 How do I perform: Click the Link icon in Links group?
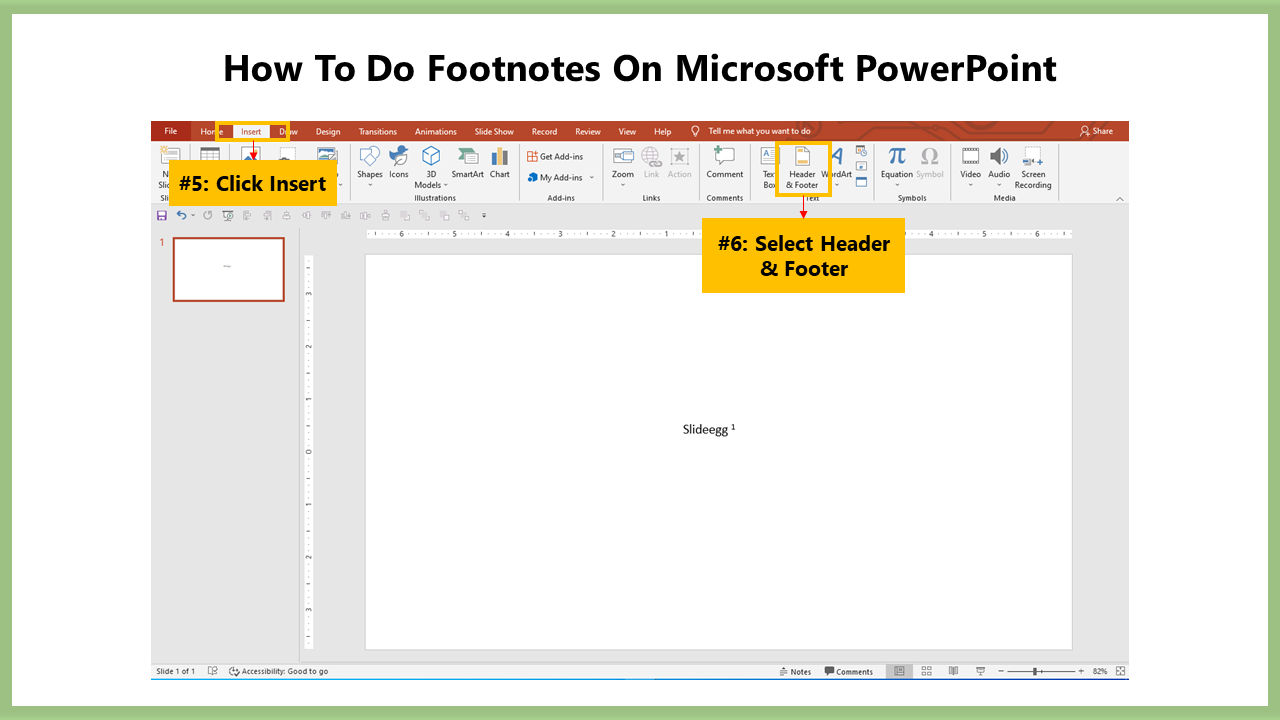pyautogui.click(x=651, y=164)
